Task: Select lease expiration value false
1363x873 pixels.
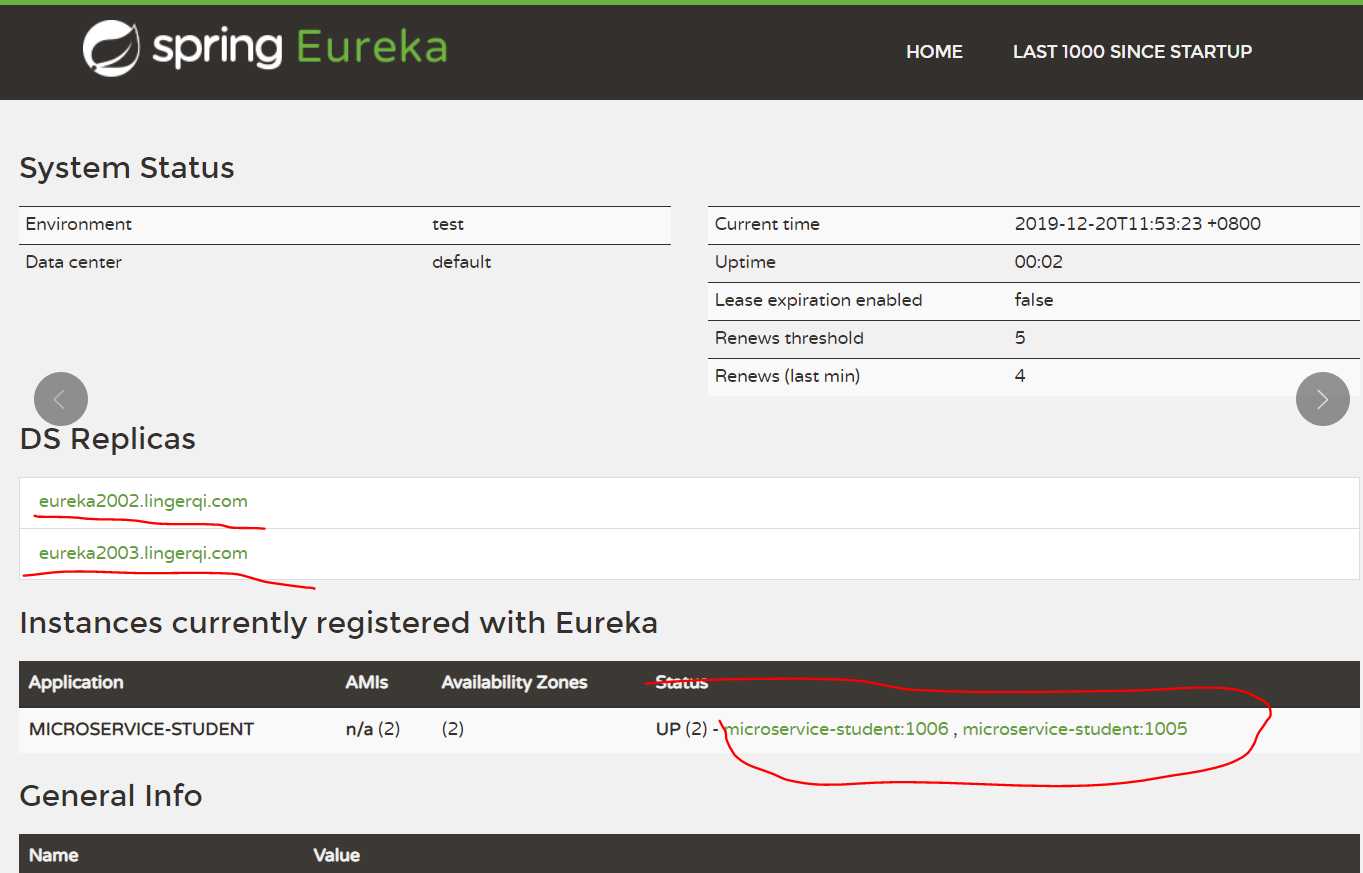Action: point(1034,300)
